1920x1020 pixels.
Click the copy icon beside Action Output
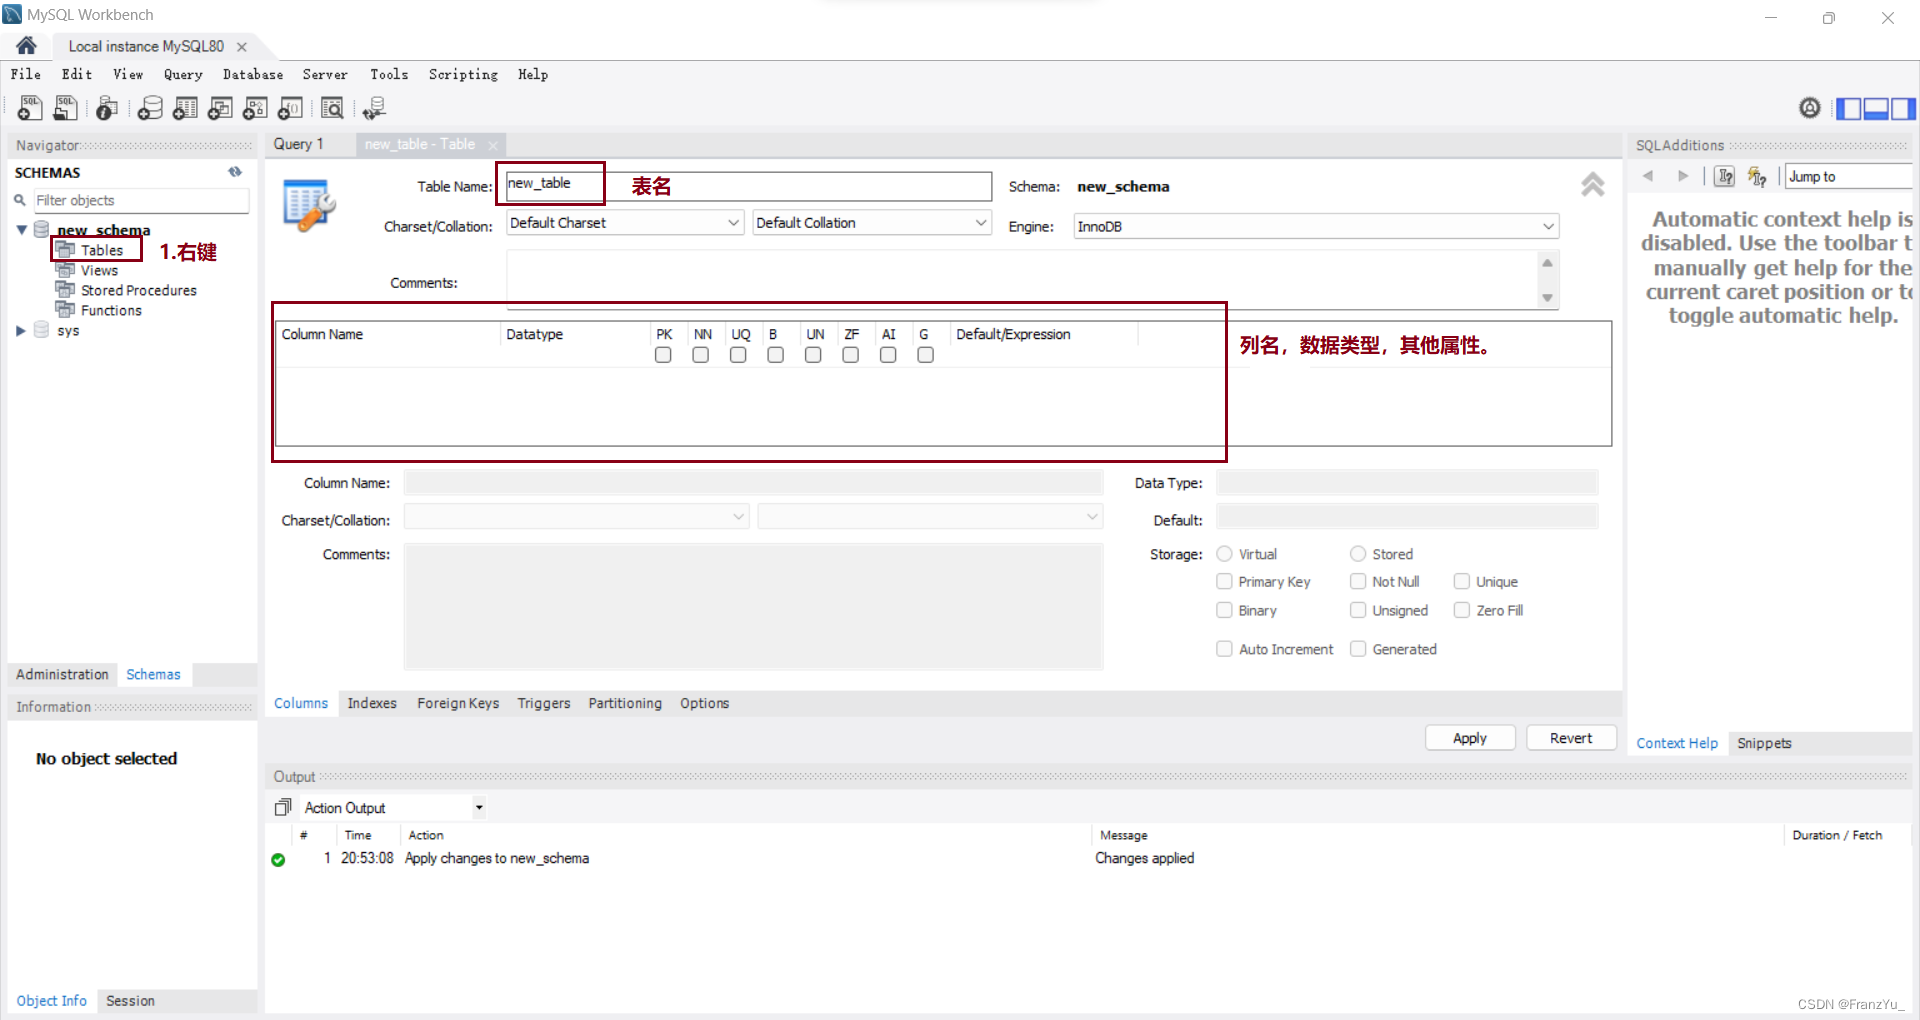pyautogui.click(x=283, y=807)
